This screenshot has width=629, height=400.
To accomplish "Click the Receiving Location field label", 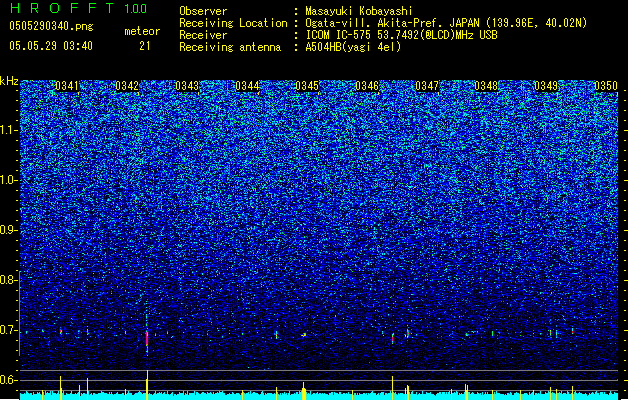I will click(233, 23).
